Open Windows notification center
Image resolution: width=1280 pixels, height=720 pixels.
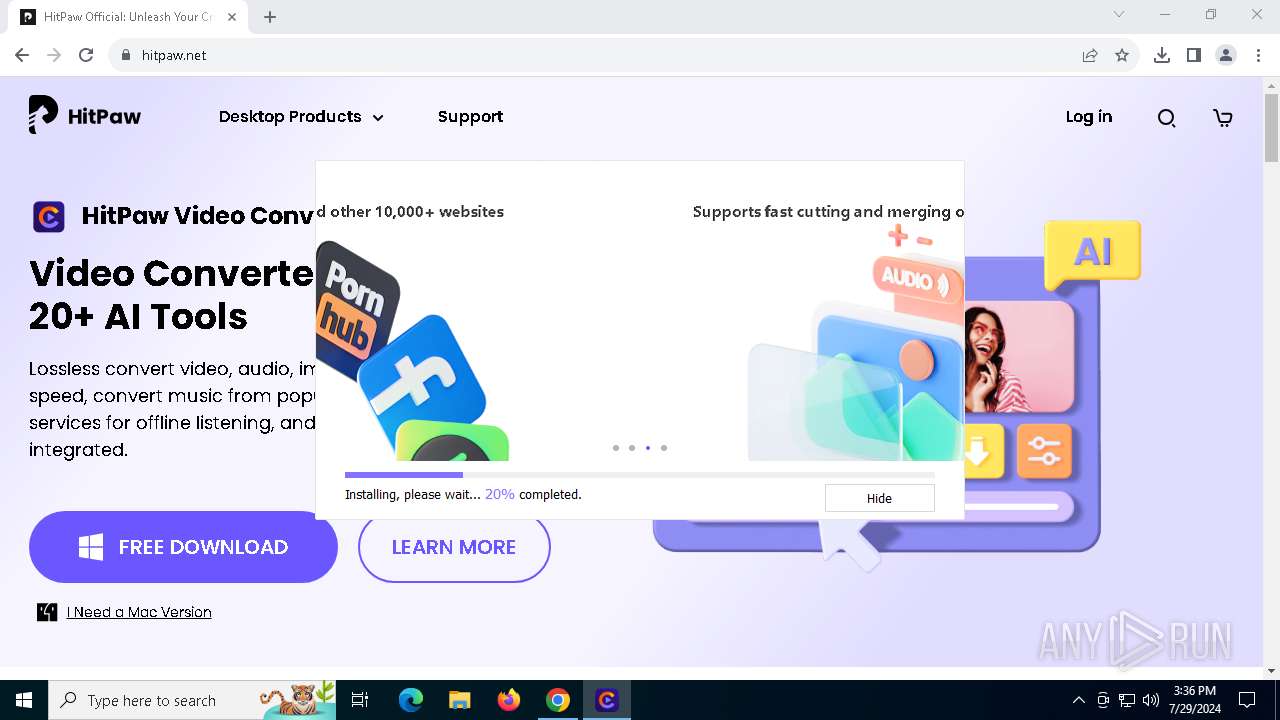pyautogui.click(x=1247, y=700)
